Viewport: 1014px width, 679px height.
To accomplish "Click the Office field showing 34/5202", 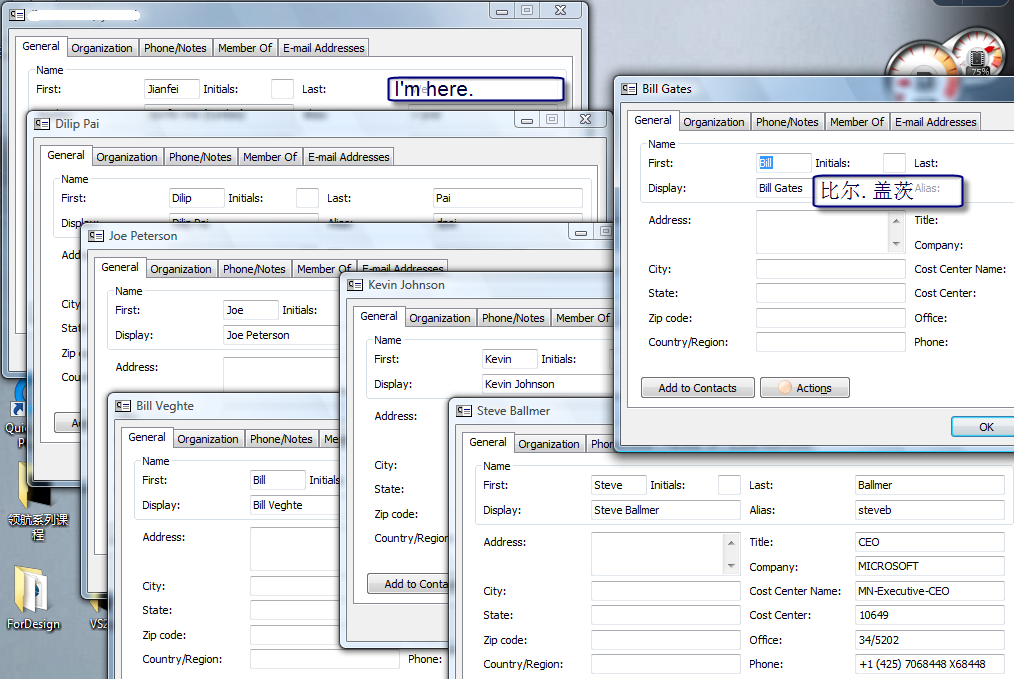I will pos(929,640).
